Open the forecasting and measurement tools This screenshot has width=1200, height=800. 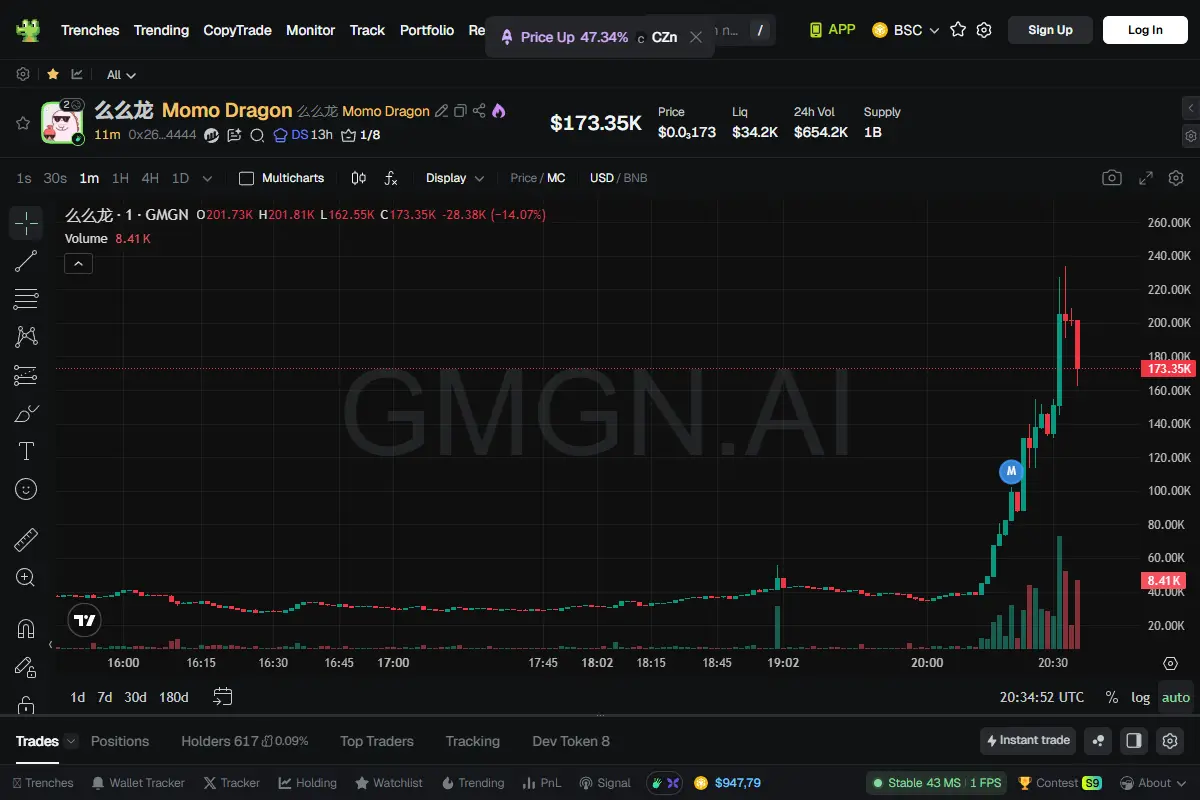point(26,375)
